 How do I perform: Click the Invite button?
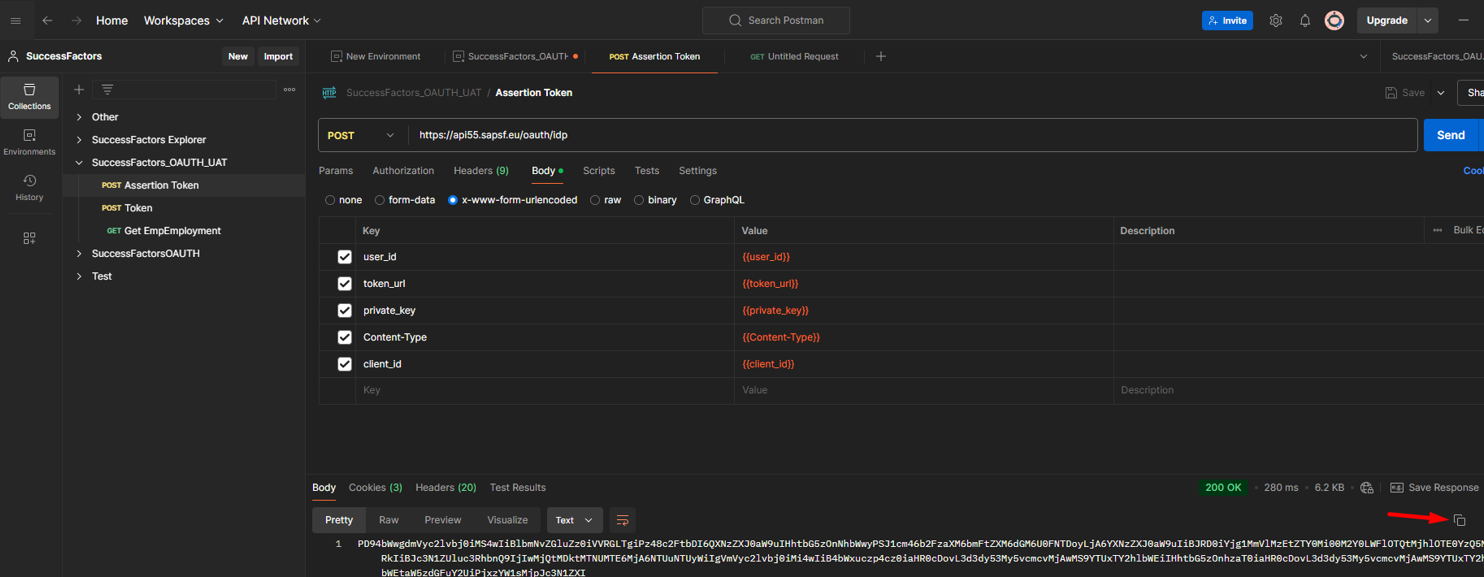point(1227,20)
